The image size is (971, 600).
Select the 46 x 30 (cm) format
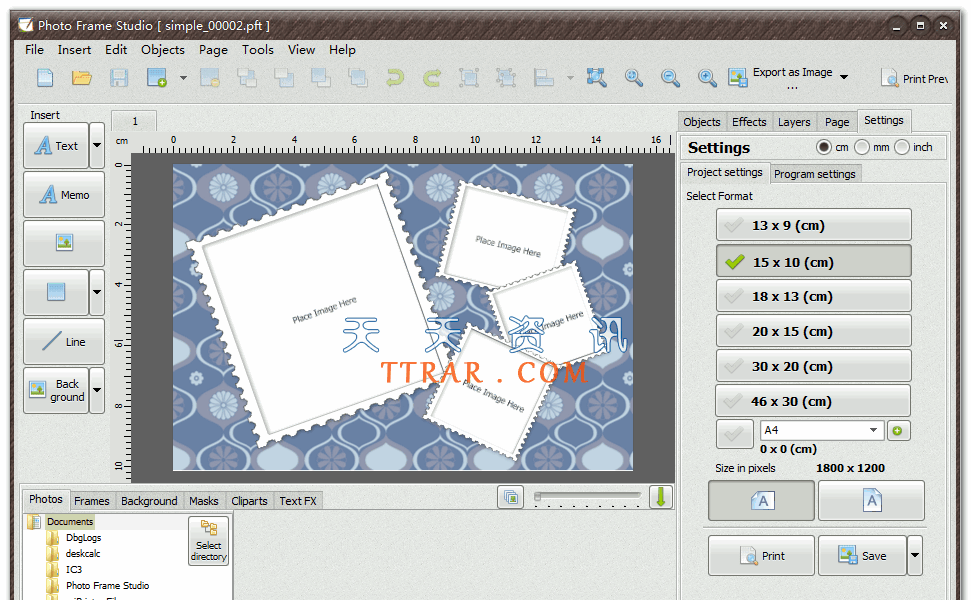[x=814, y=401]
